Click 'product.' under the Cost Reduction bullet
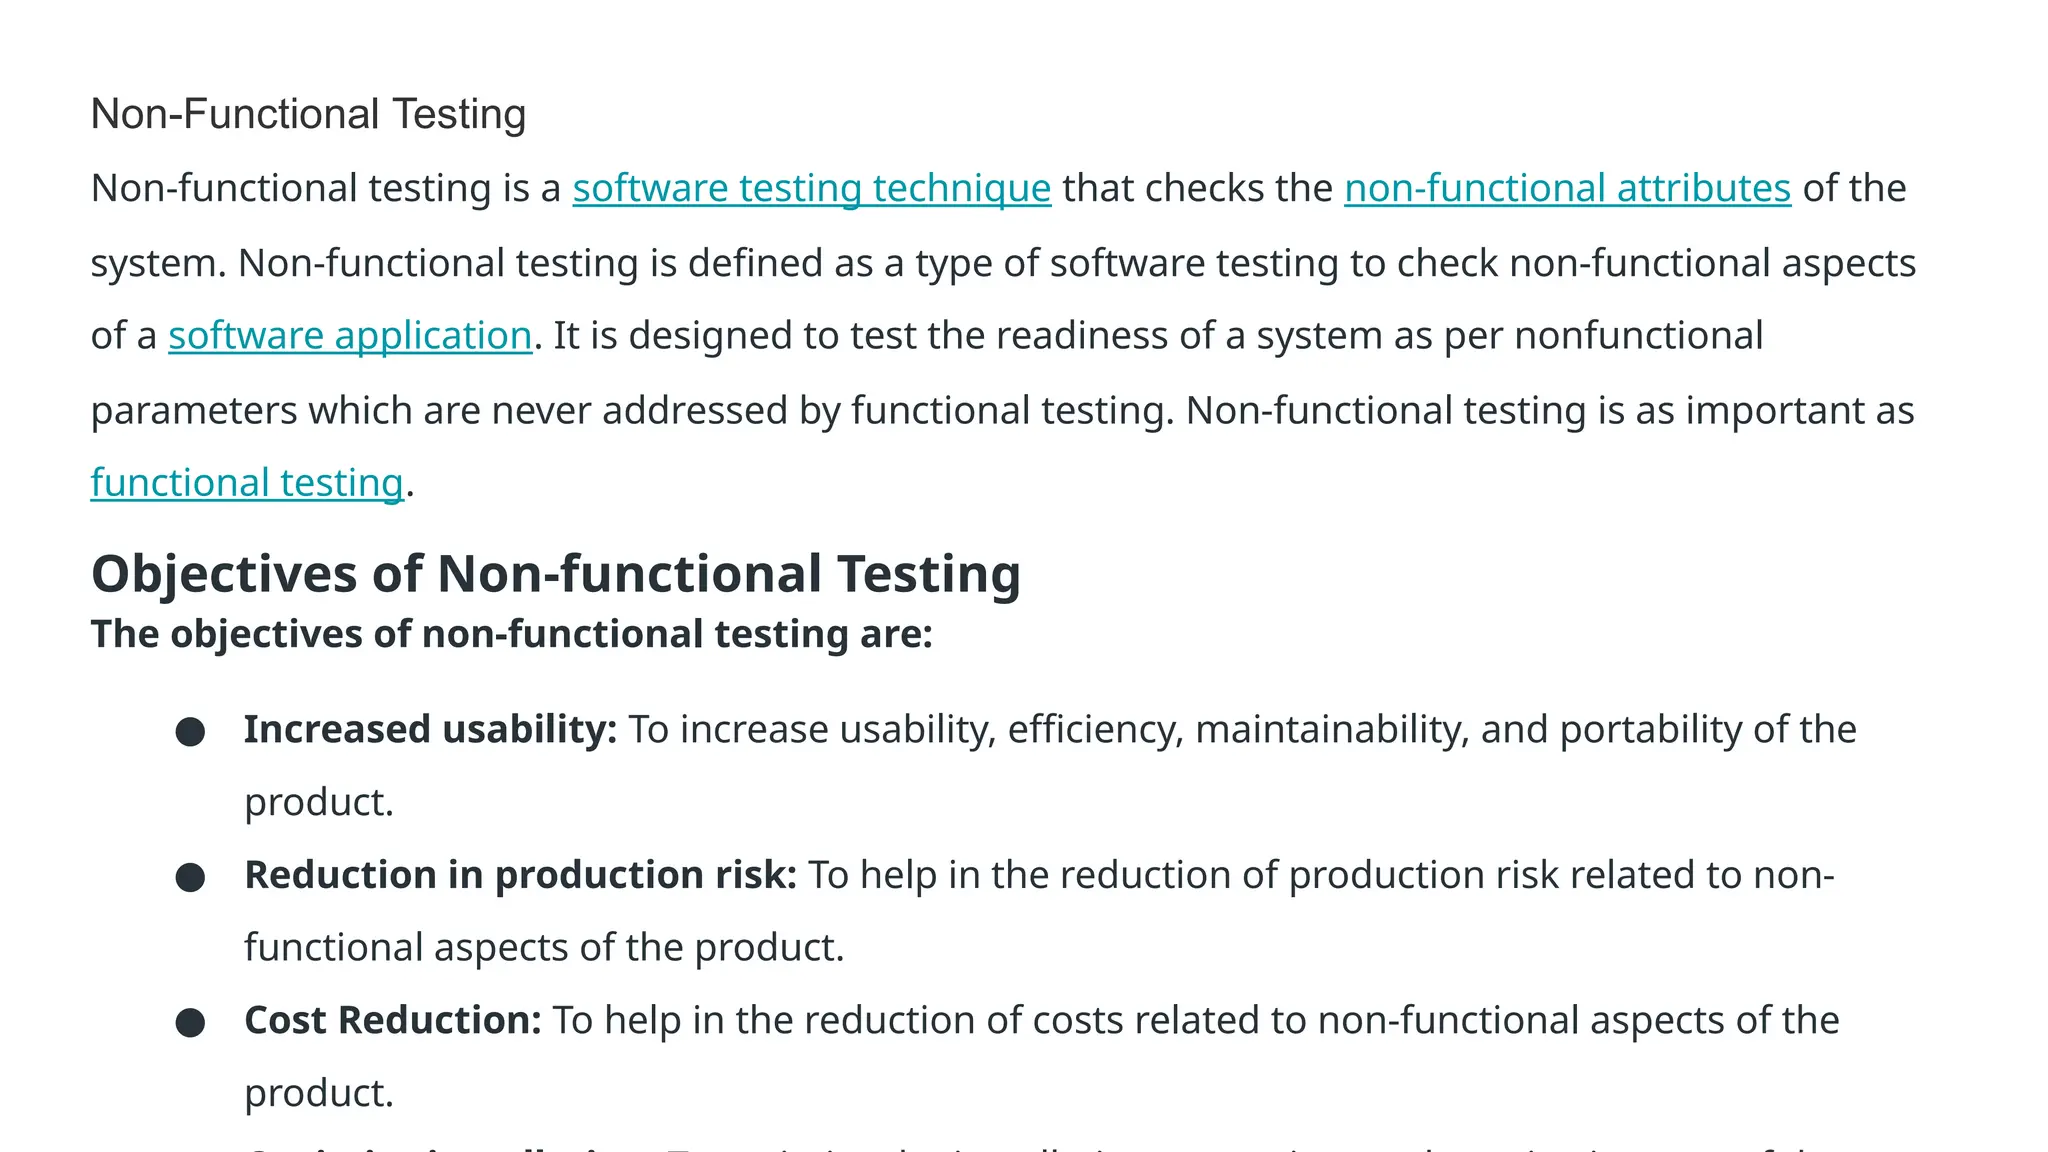 [319, 1093]
